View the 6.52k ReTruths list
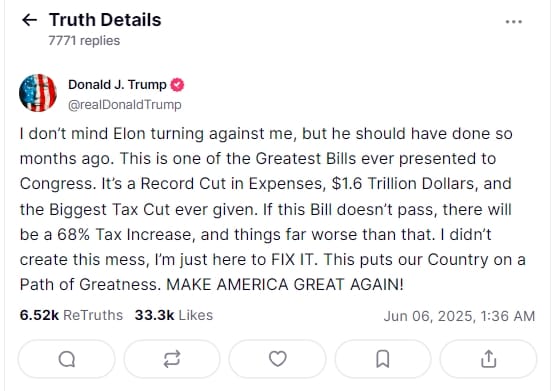556x391 pixels. pos(71,315)
